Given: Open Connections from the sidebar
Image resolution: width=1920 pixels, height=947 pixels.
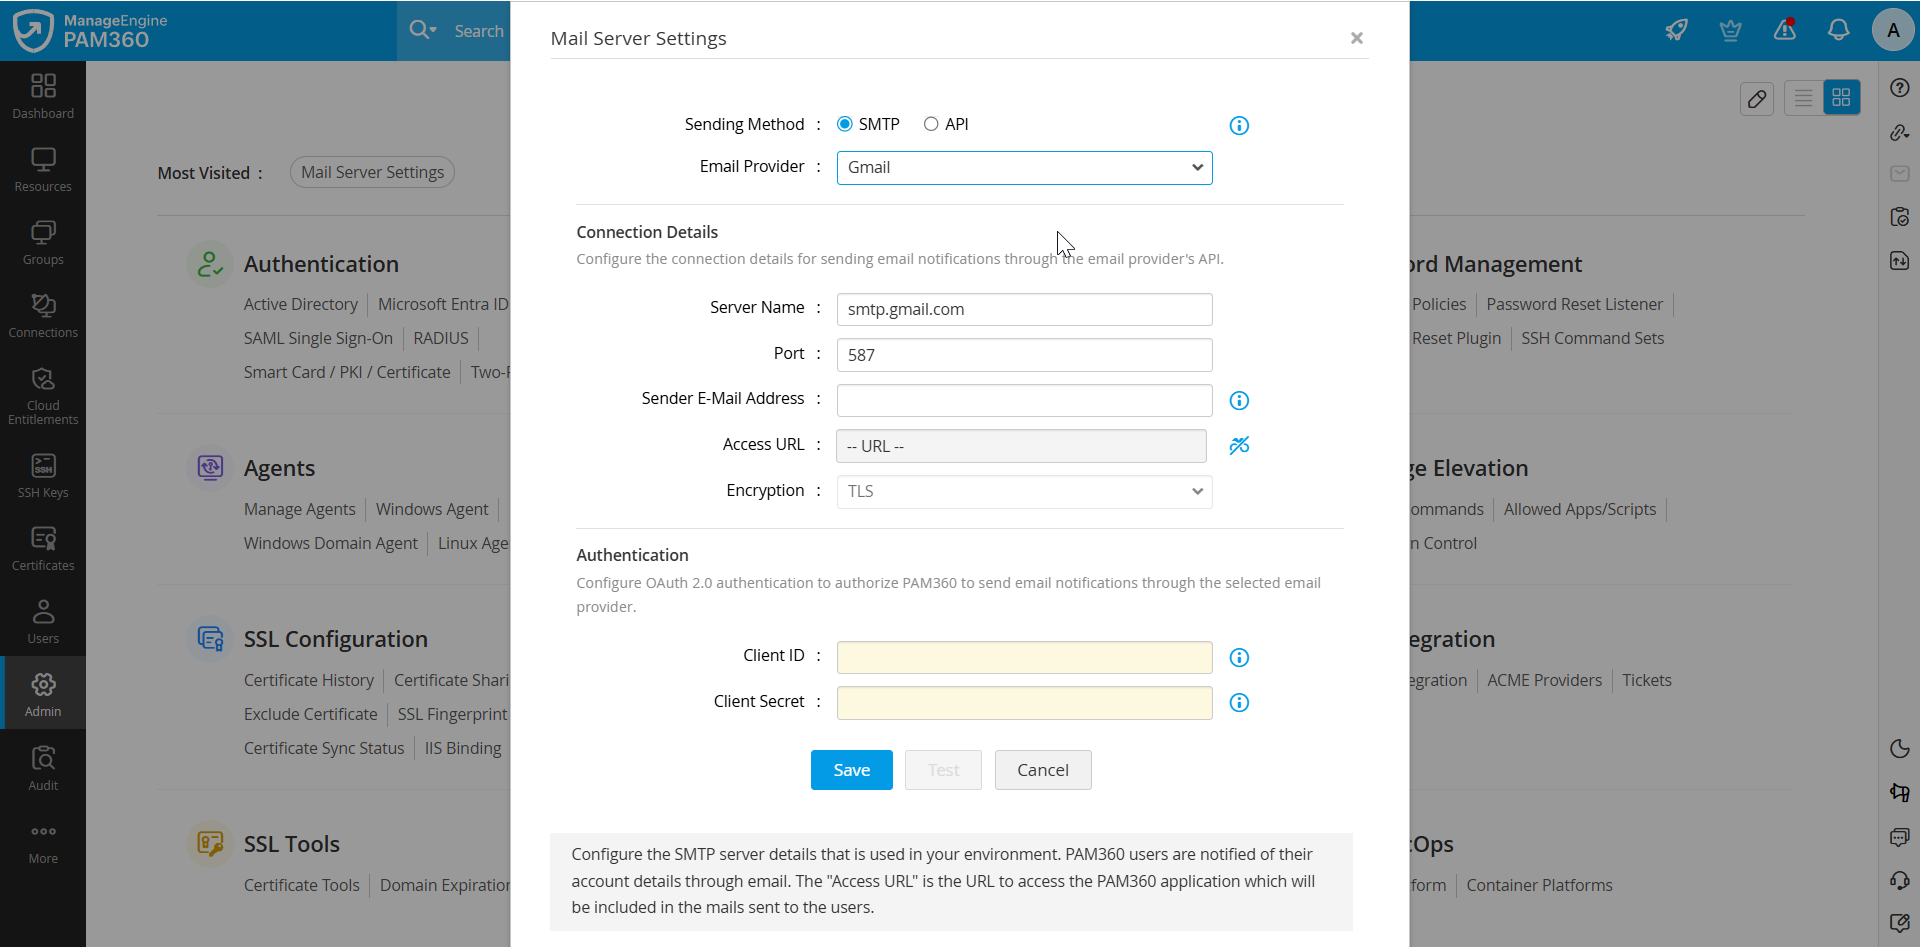Looking at the screenshot, I should coord(43,316).
